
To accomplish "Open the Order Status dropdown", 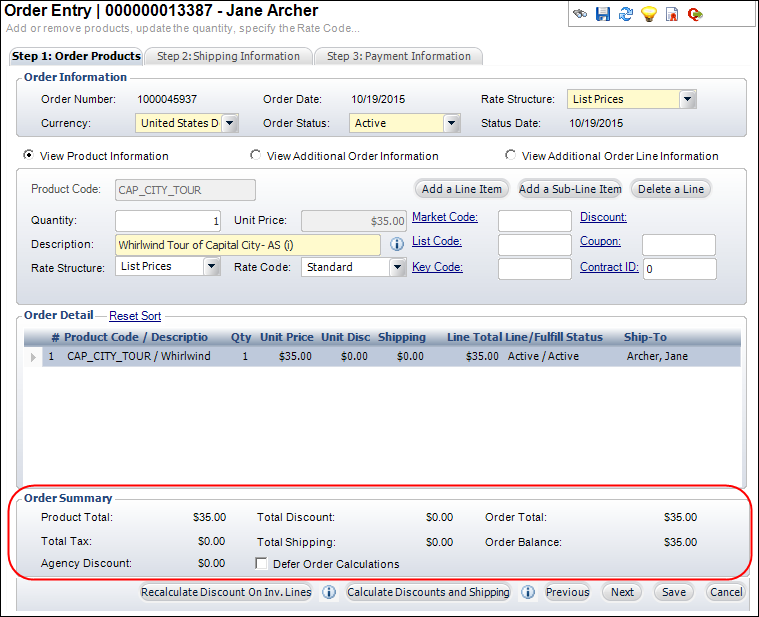I will [x=451, y=123].
